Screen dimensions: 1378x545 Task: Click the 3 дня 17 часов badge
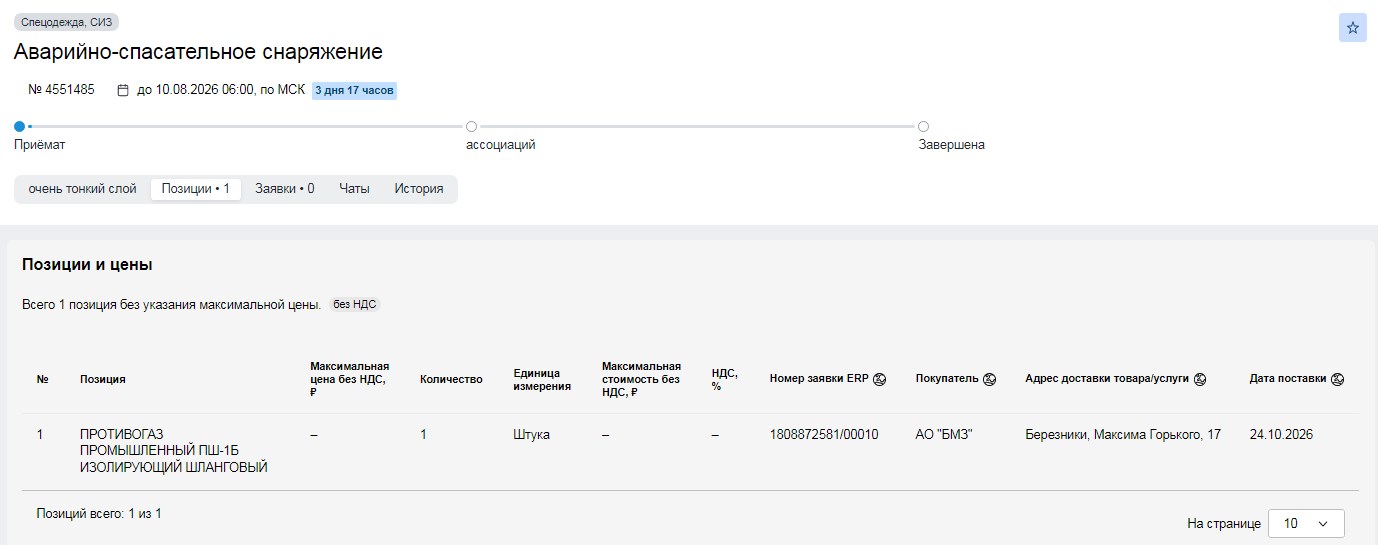click(x=355, y=90)
